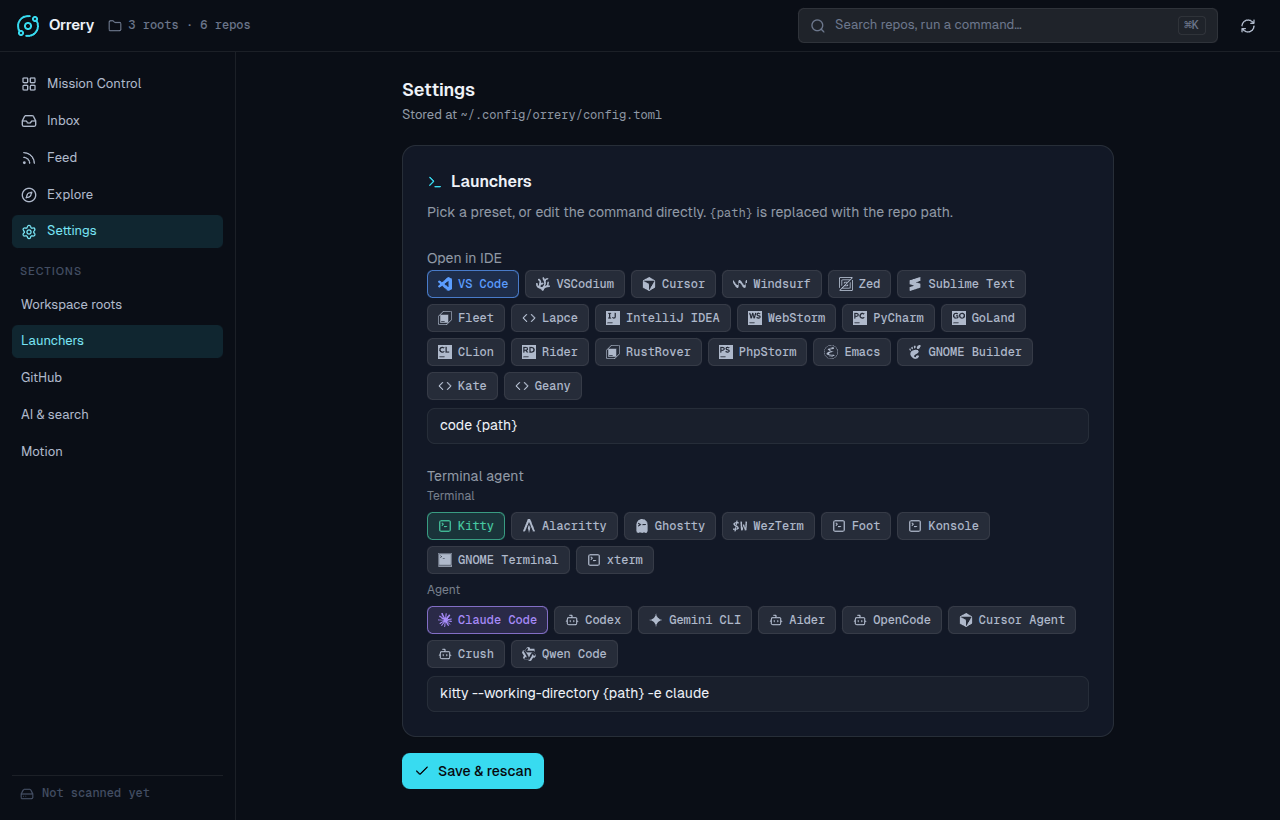Open the AI & search section
Viewport: 1280px width, 820px height.
(117, 415)
